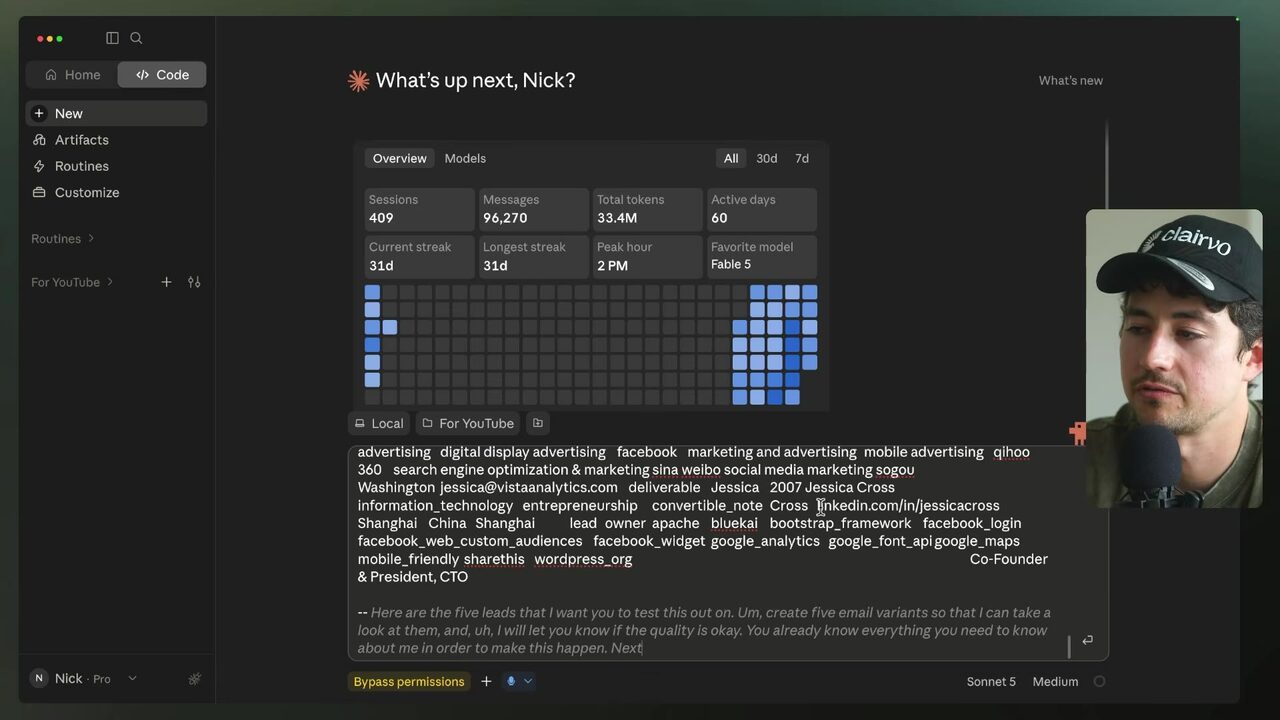
Task: Choose the Local environment selector
Action: (379, 423)
